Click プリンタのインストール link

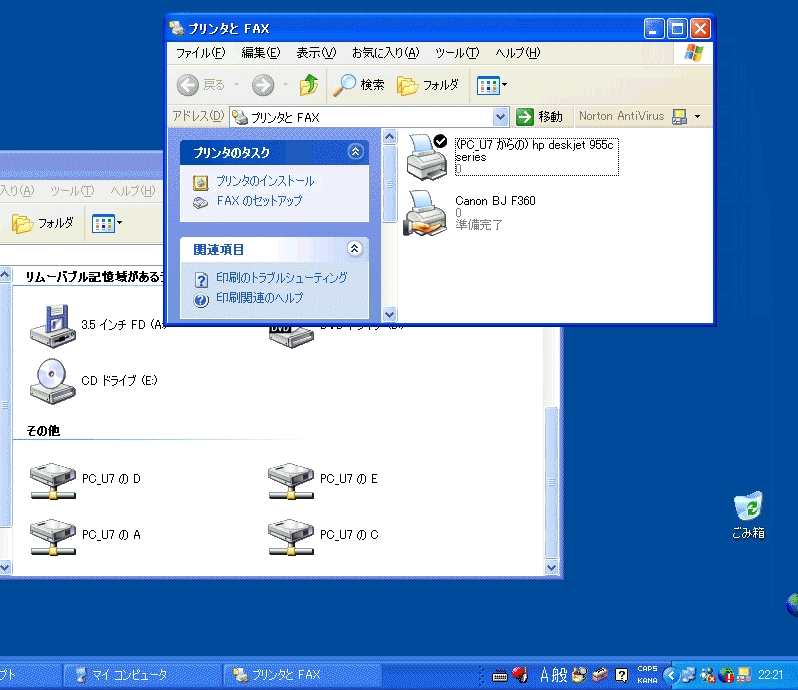tap(265, 181)
